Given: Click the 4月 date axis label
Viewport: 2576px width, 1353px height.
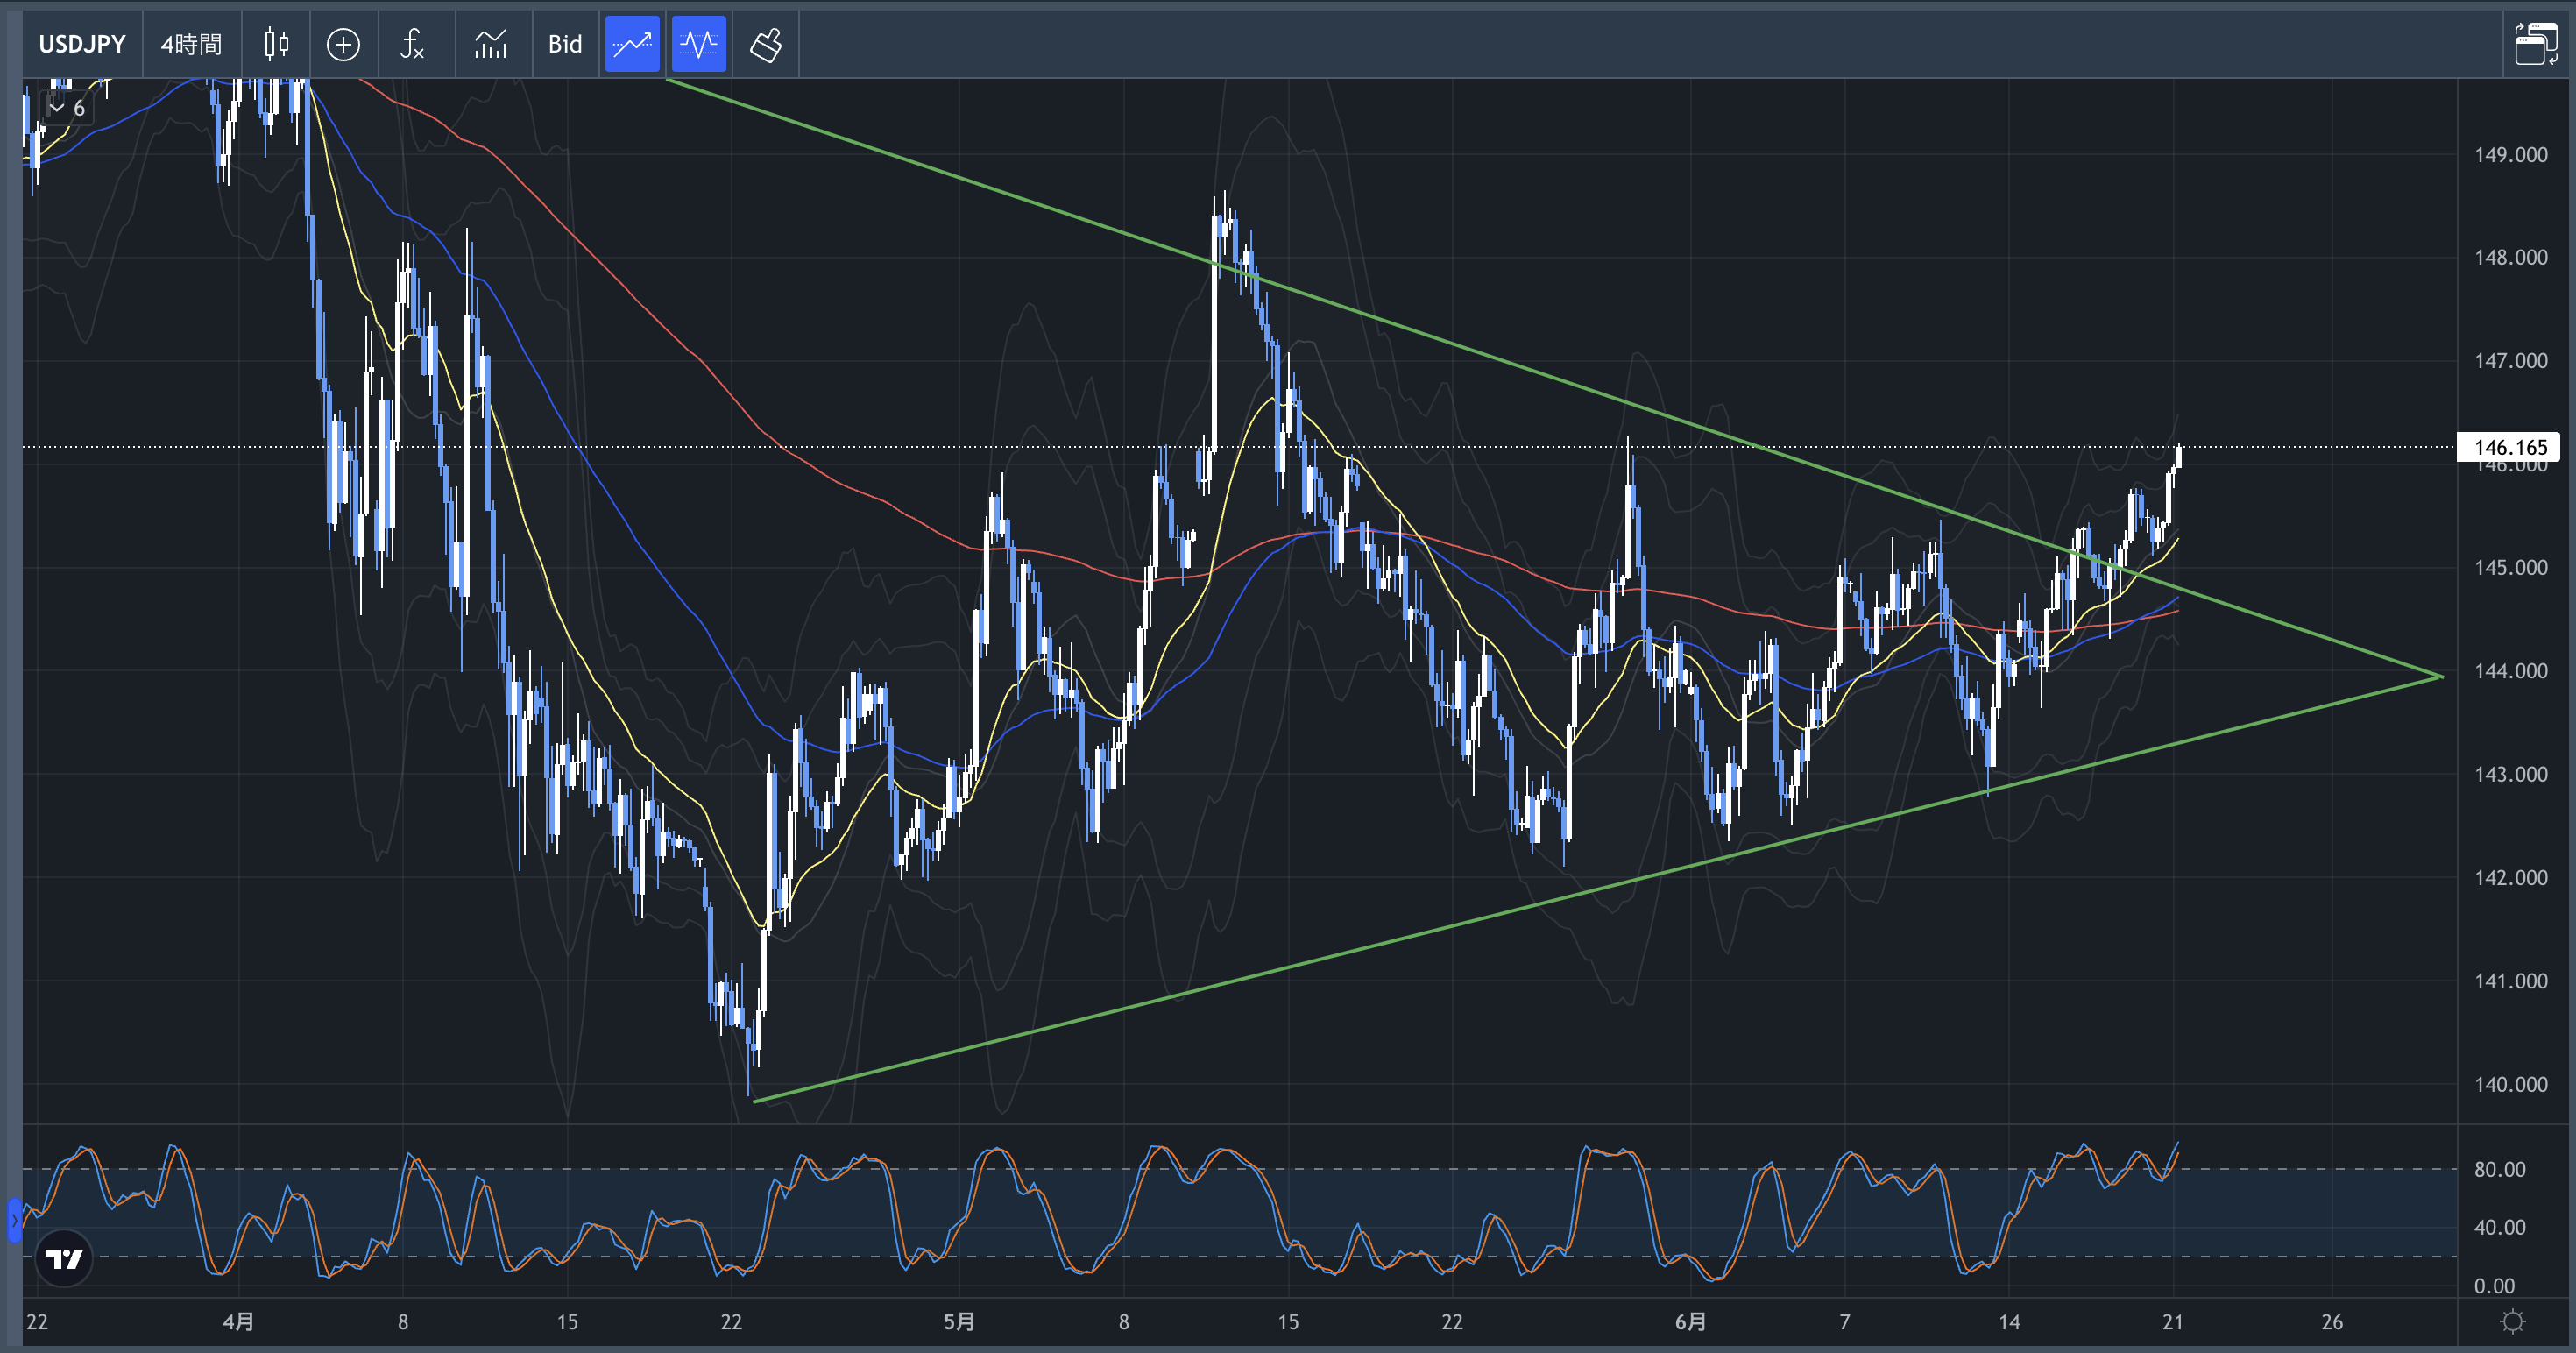Looking at the screenshot, I should click(x=238, y=1322).
